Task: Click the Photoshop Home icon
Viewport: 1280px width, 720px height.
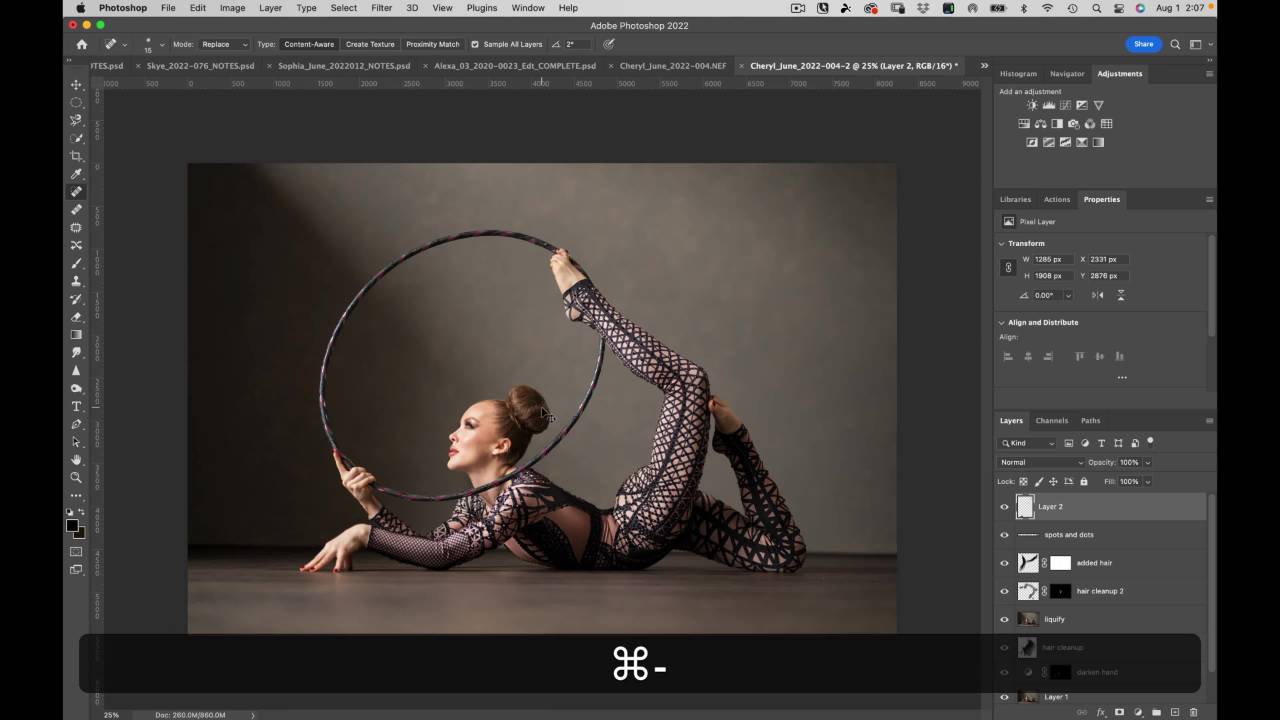Action: pos(81,44)
